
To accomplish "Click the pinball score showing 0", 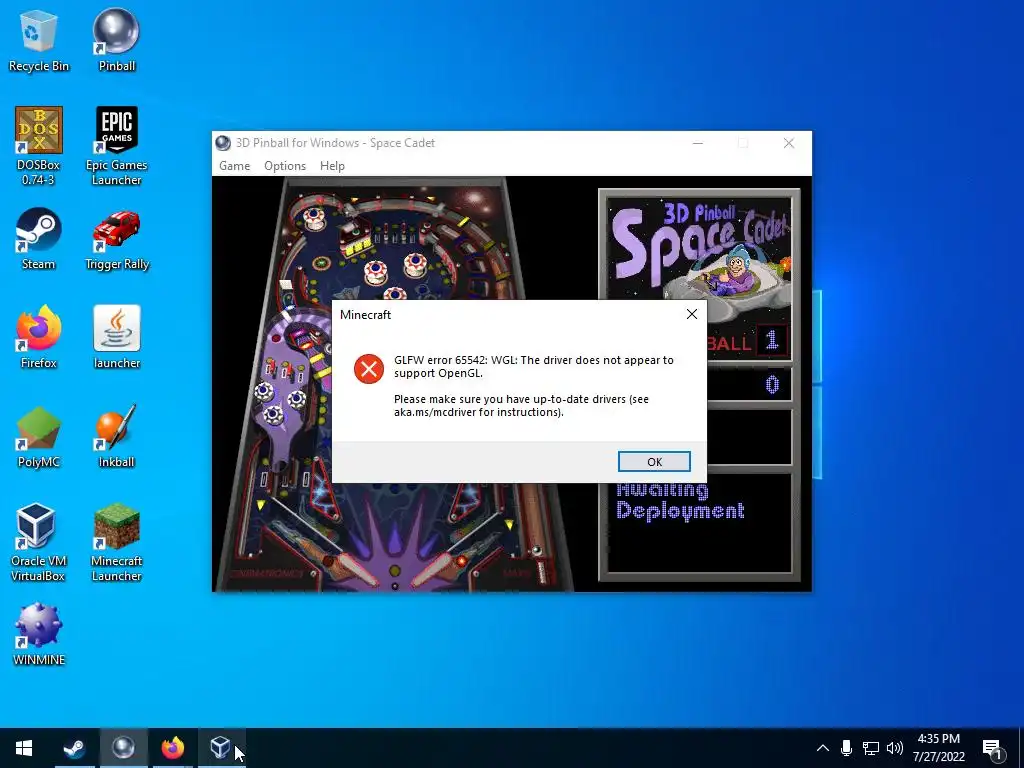I will point(772,385).
